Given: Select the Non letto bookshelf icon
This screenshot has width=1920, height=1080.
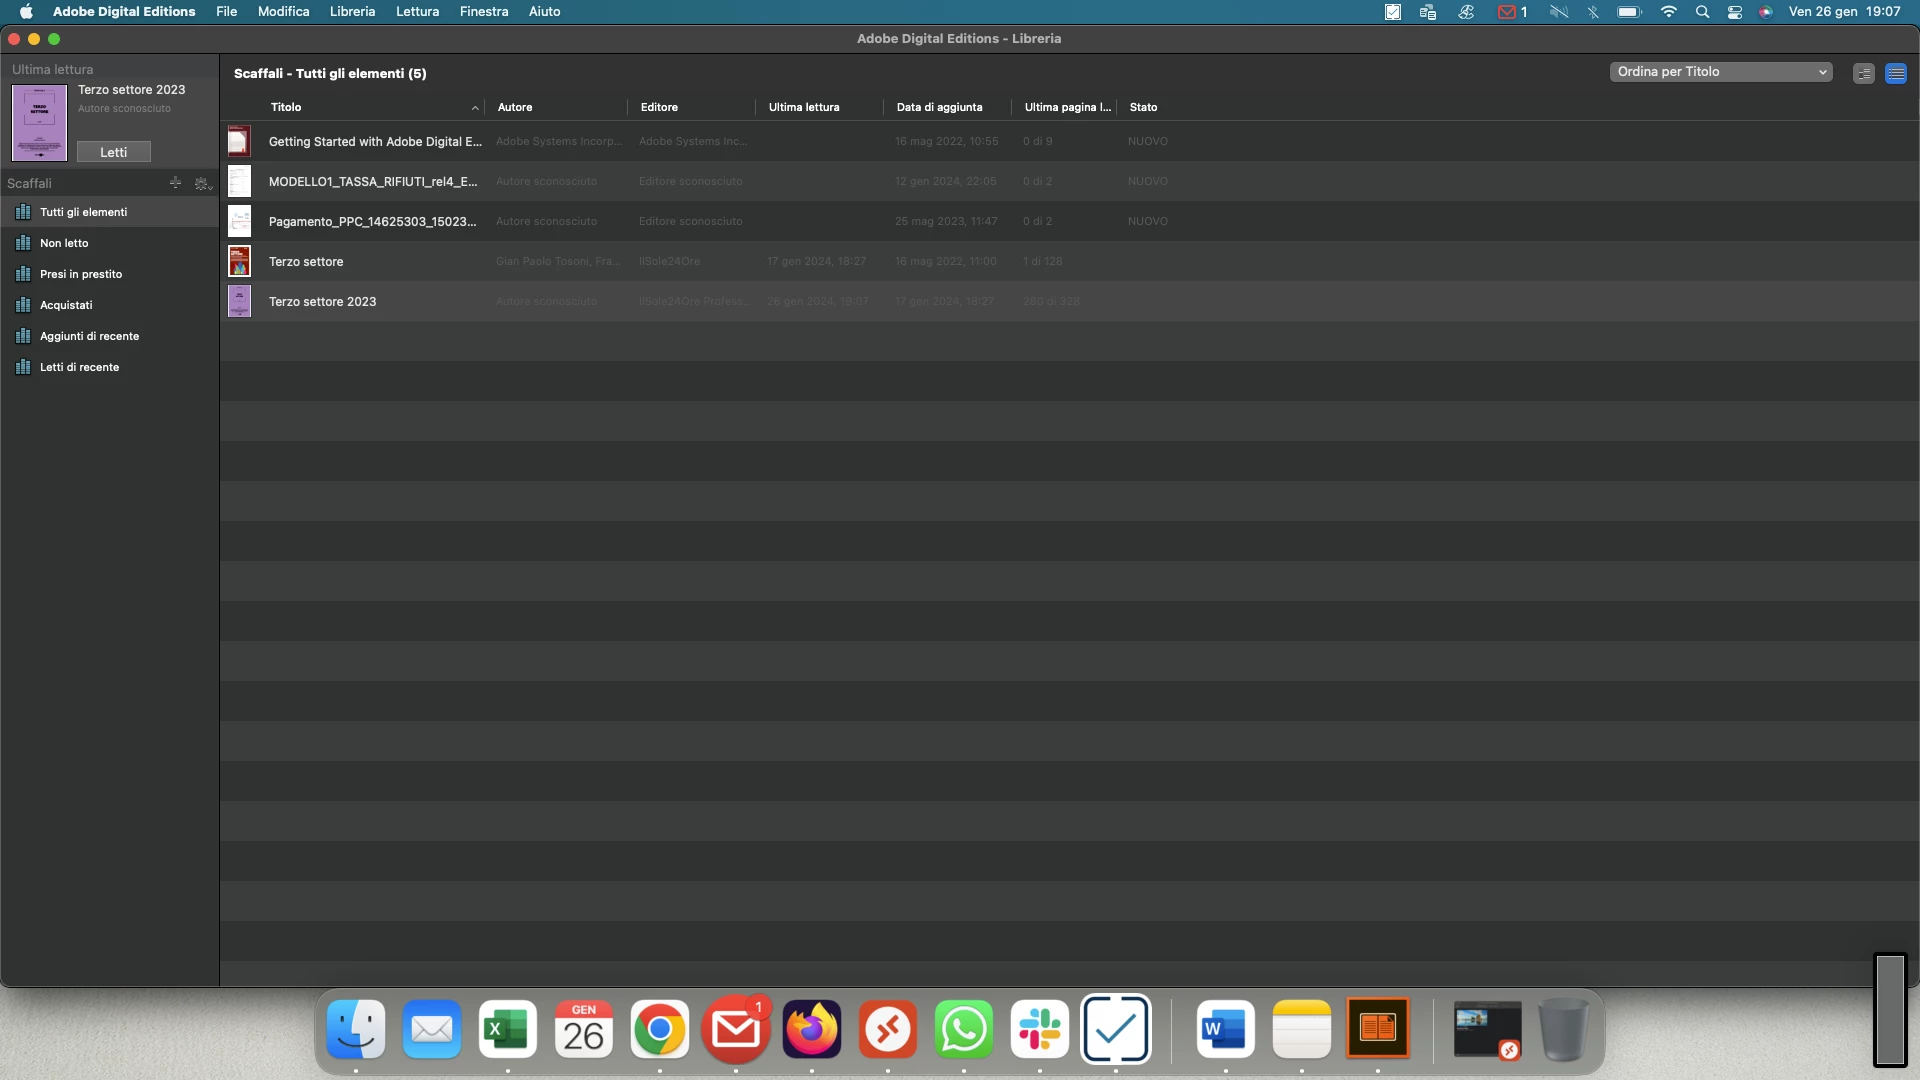Looking at the screenshot, I should click(x=23, y=243).
